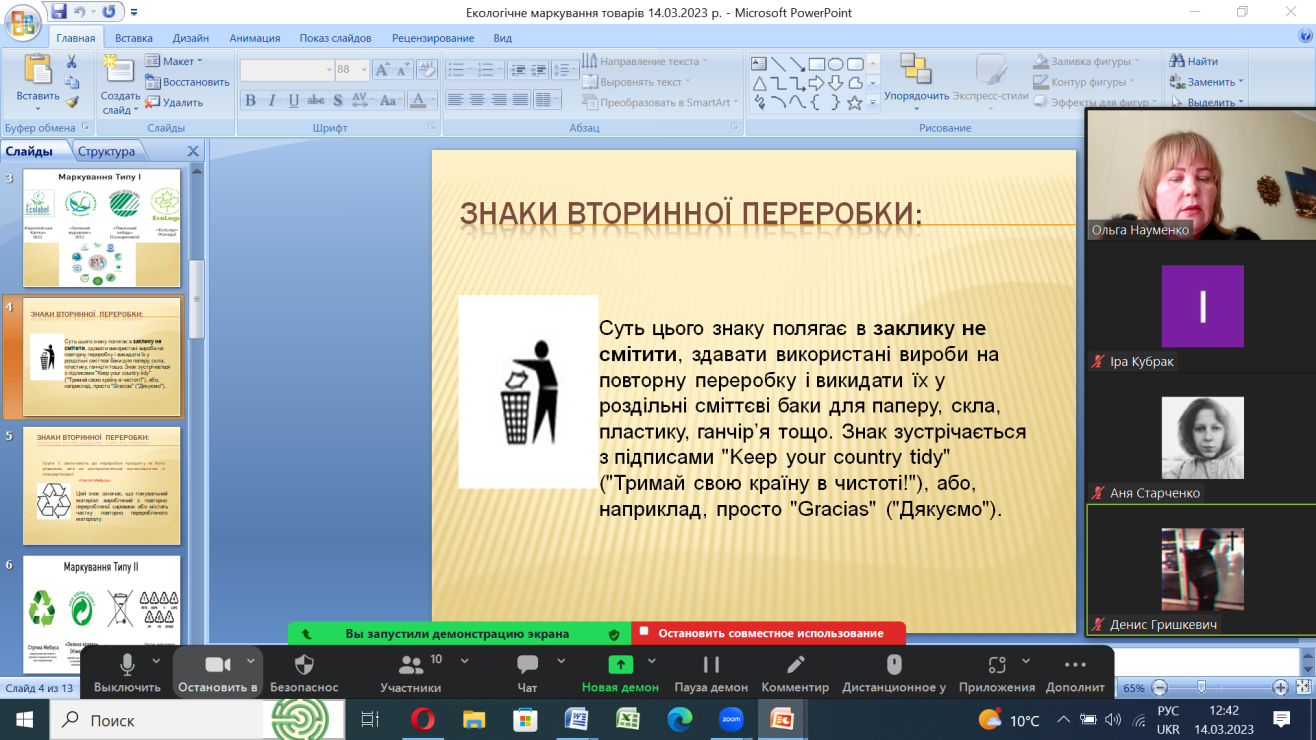The image size is (1316, 740).
Task: Open Zoom Комментировать annotate pencil
Action: 795,672
